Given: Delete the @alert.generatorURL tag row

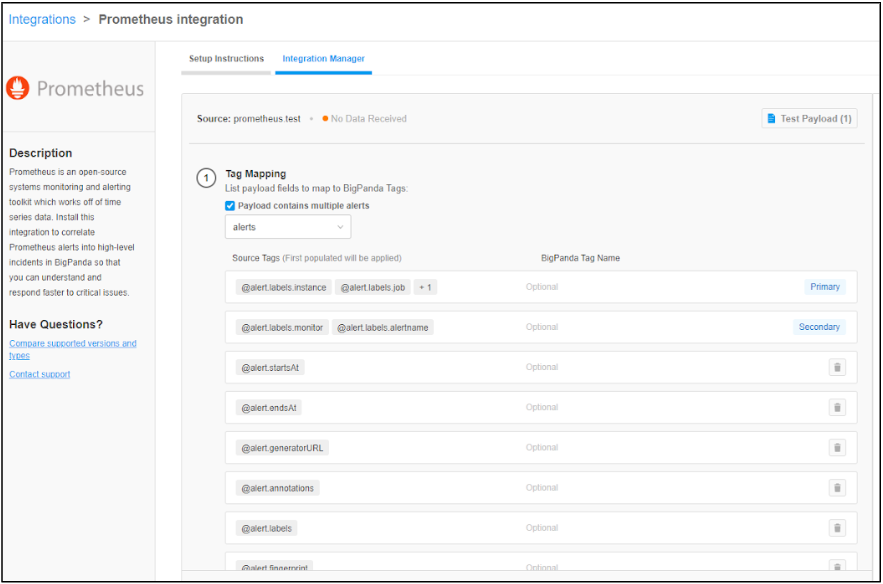Looking at the screenshot, I should (837, 448).
